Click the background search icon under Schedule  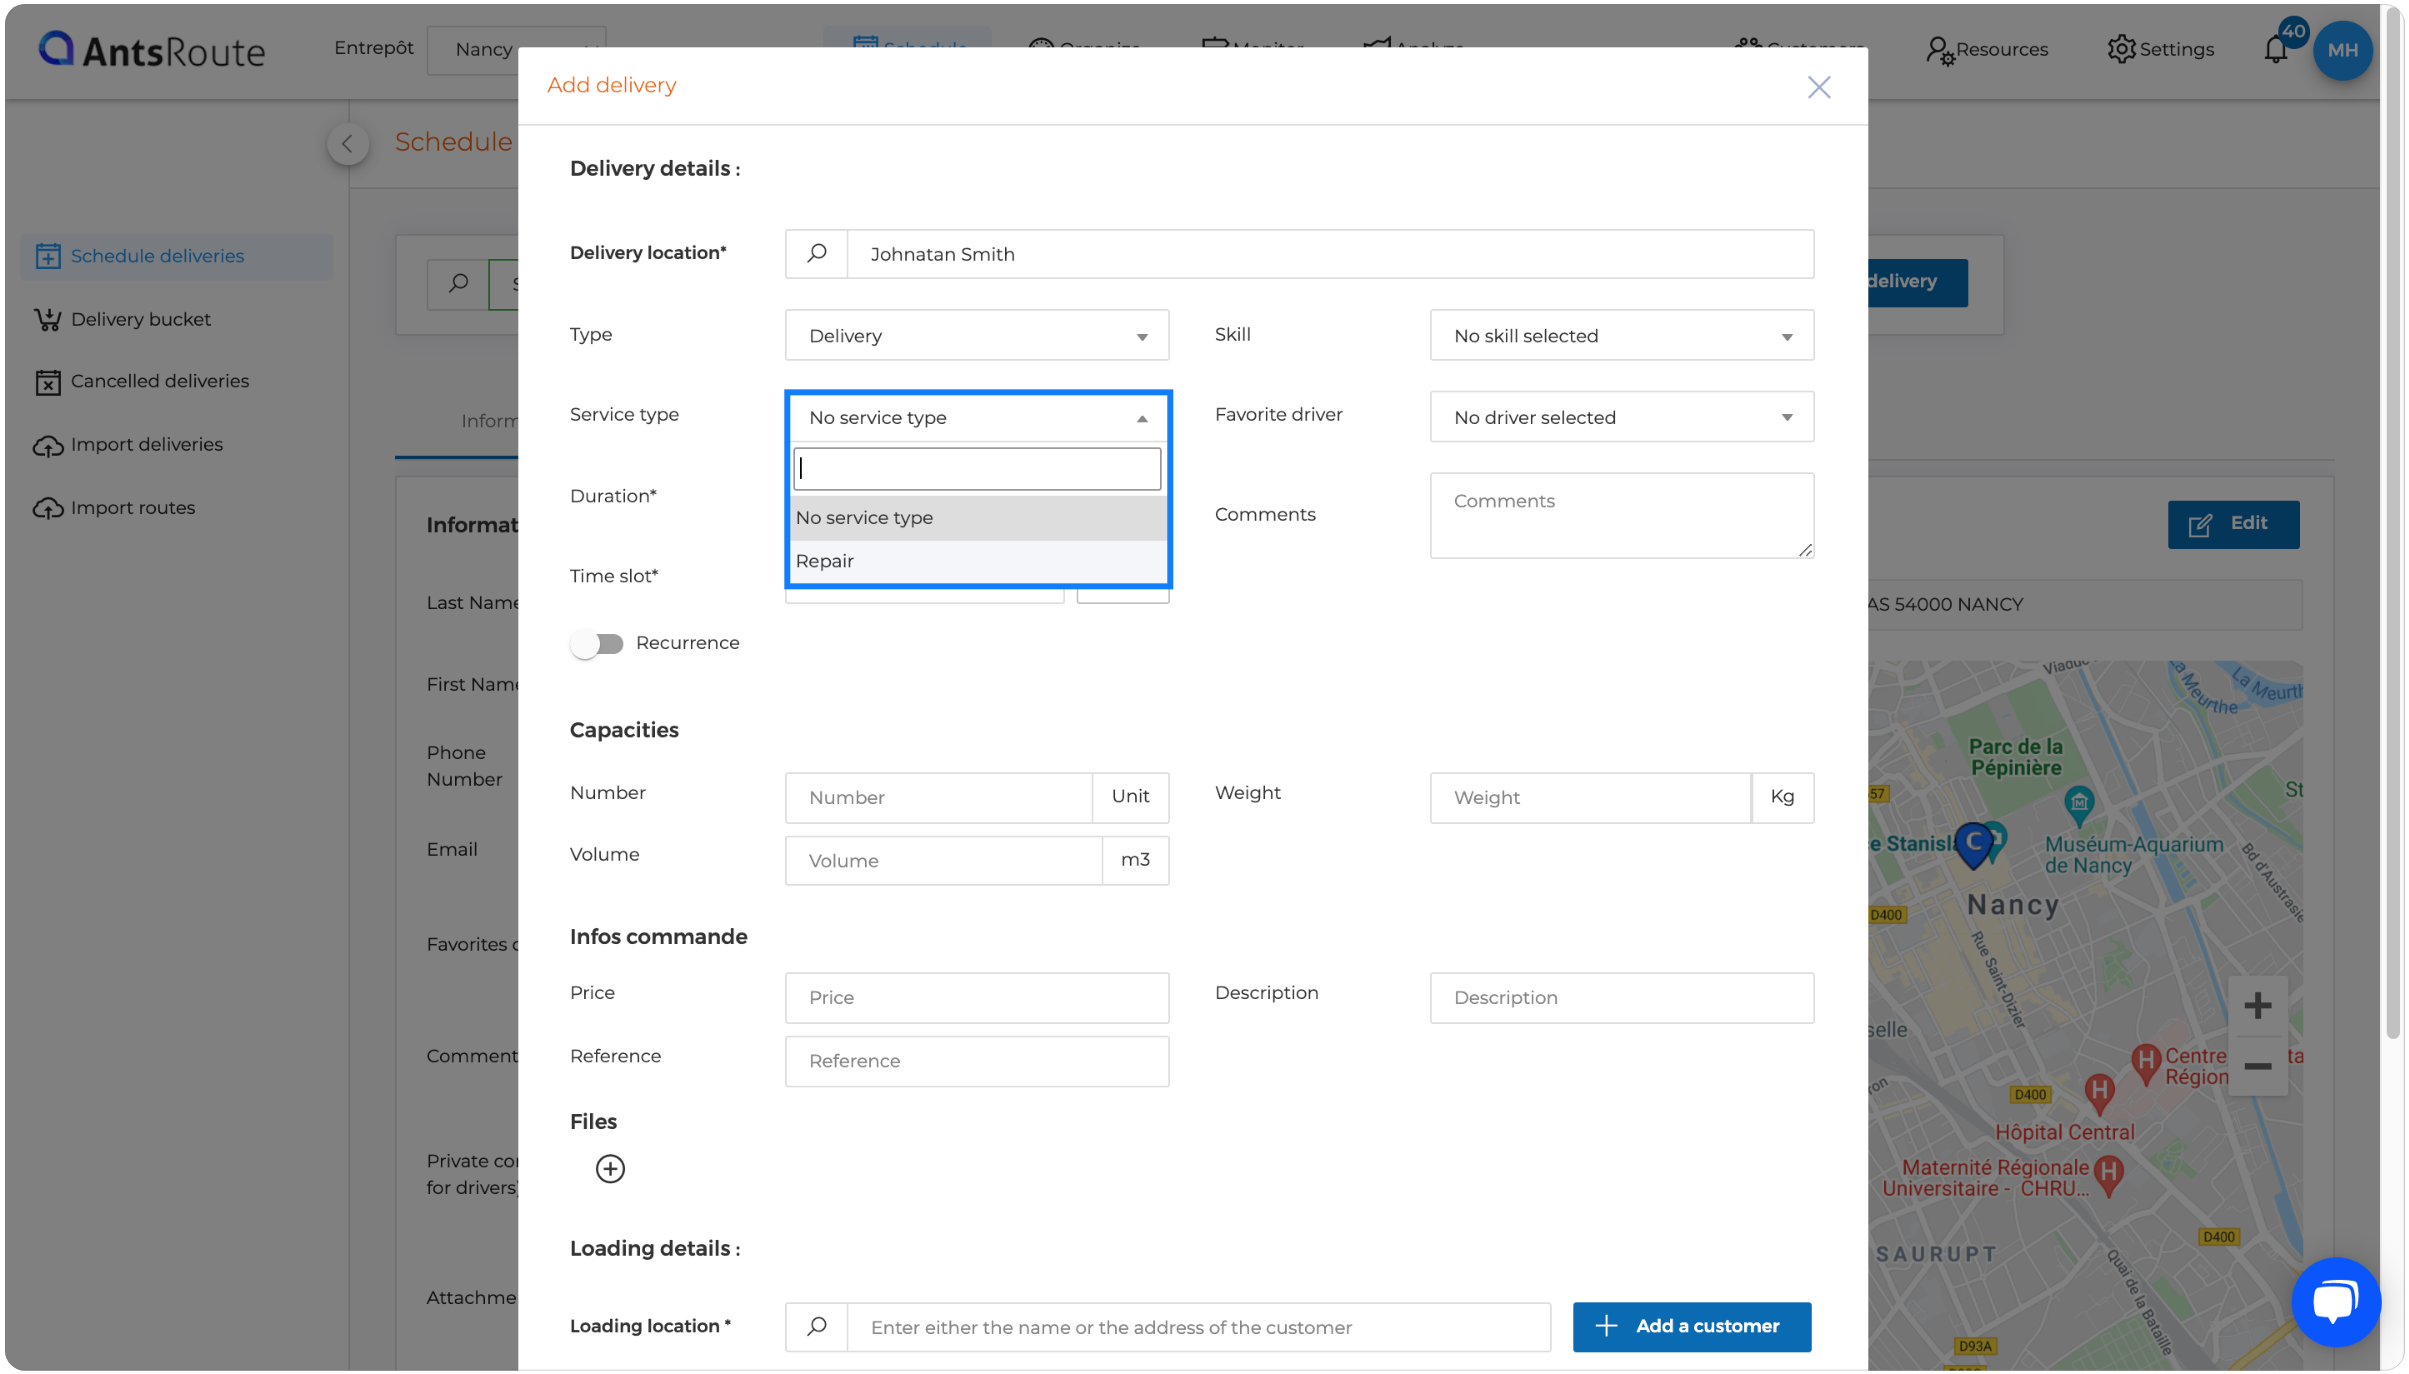pos(458,283)
